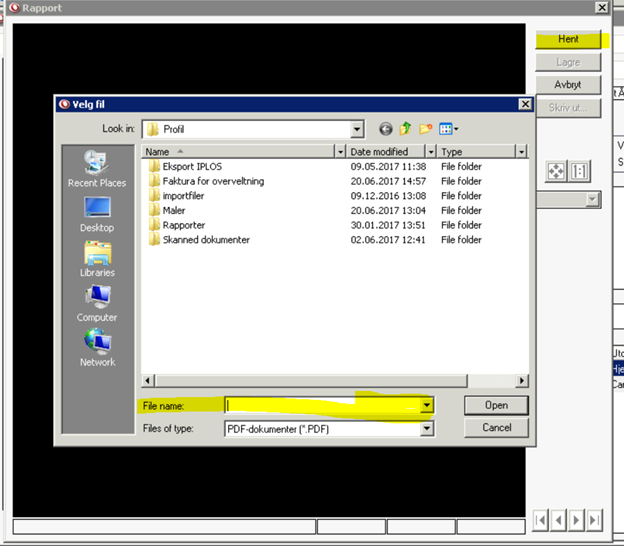Screen dimensions: 624x546
Task: Click inside the File name text field
Action: (320, 405)
